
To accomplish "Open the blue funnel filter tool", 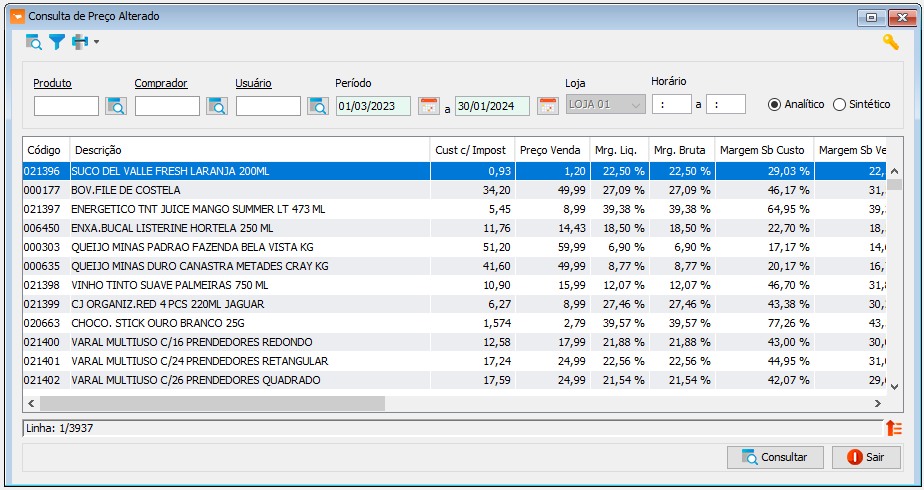I will [57, 42].
